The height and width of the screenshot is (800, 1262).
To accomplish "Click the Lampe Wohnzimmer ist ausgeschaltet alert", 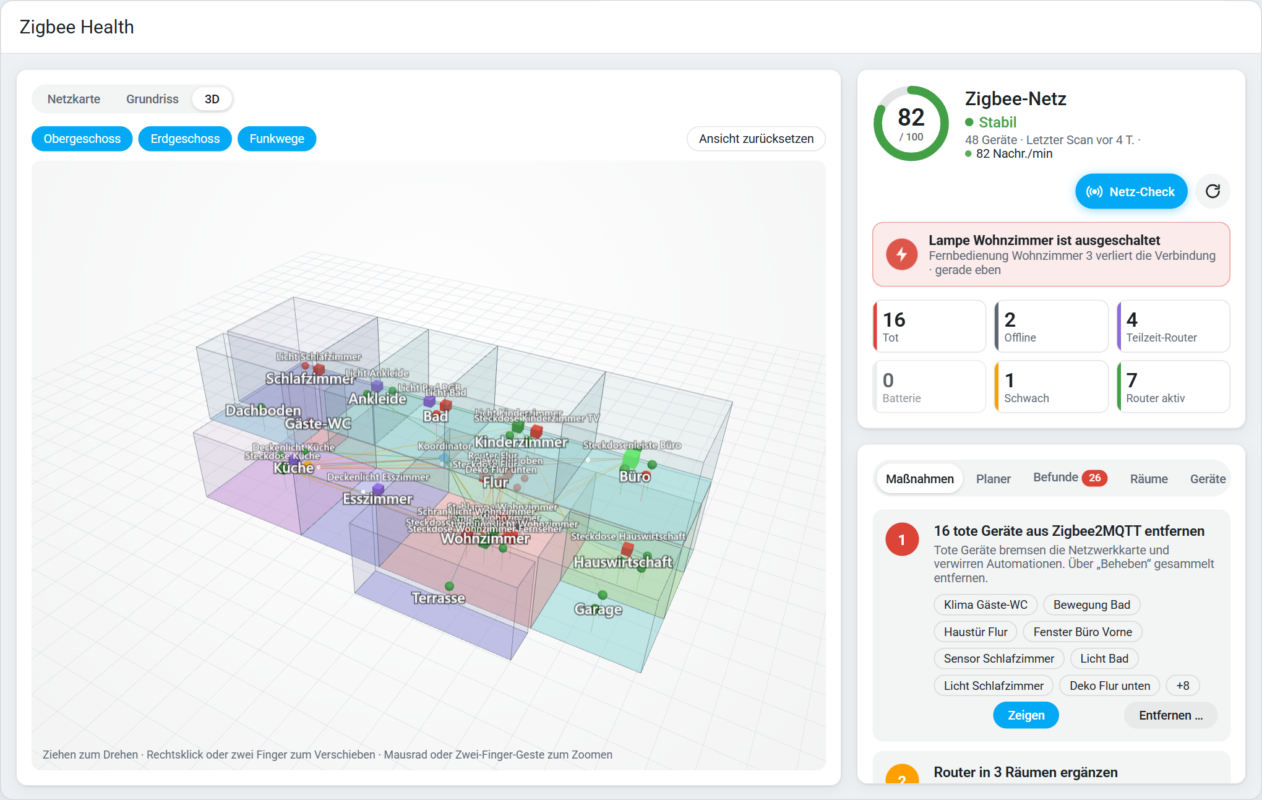I will click(x=1051, y=255).
